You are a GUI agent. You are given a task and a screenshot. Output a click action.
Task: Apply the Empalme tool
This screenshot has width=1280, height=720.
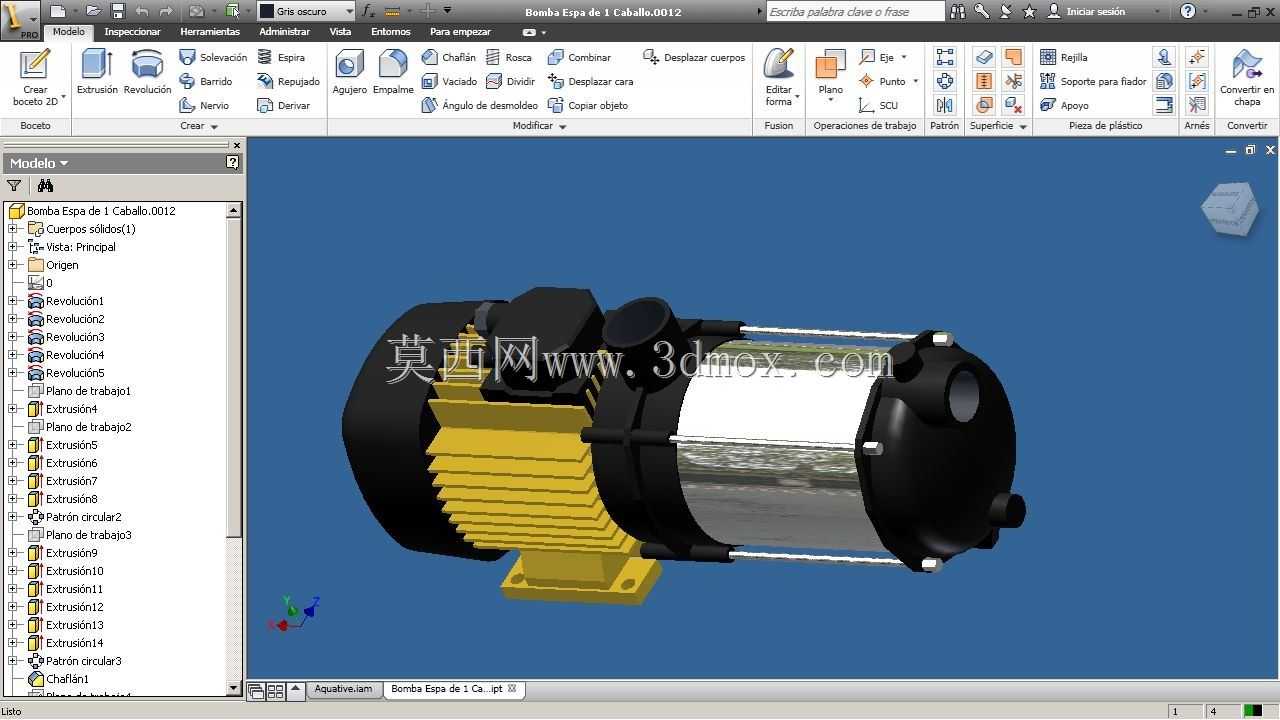393,72
